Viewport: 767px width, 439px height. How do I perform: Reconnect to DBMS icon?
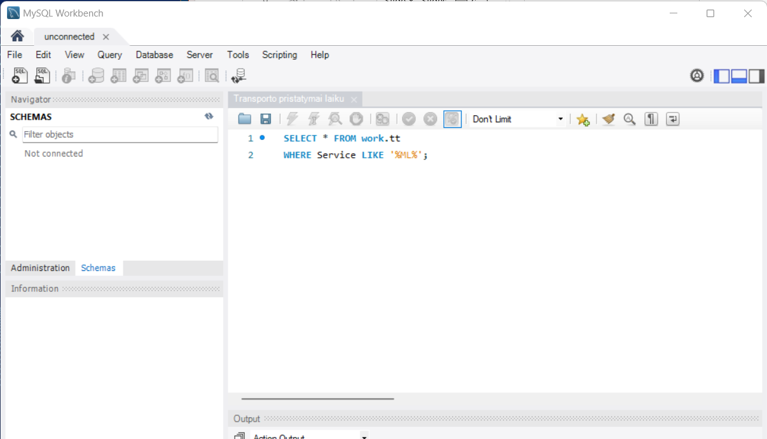click(x=239, y=76)
